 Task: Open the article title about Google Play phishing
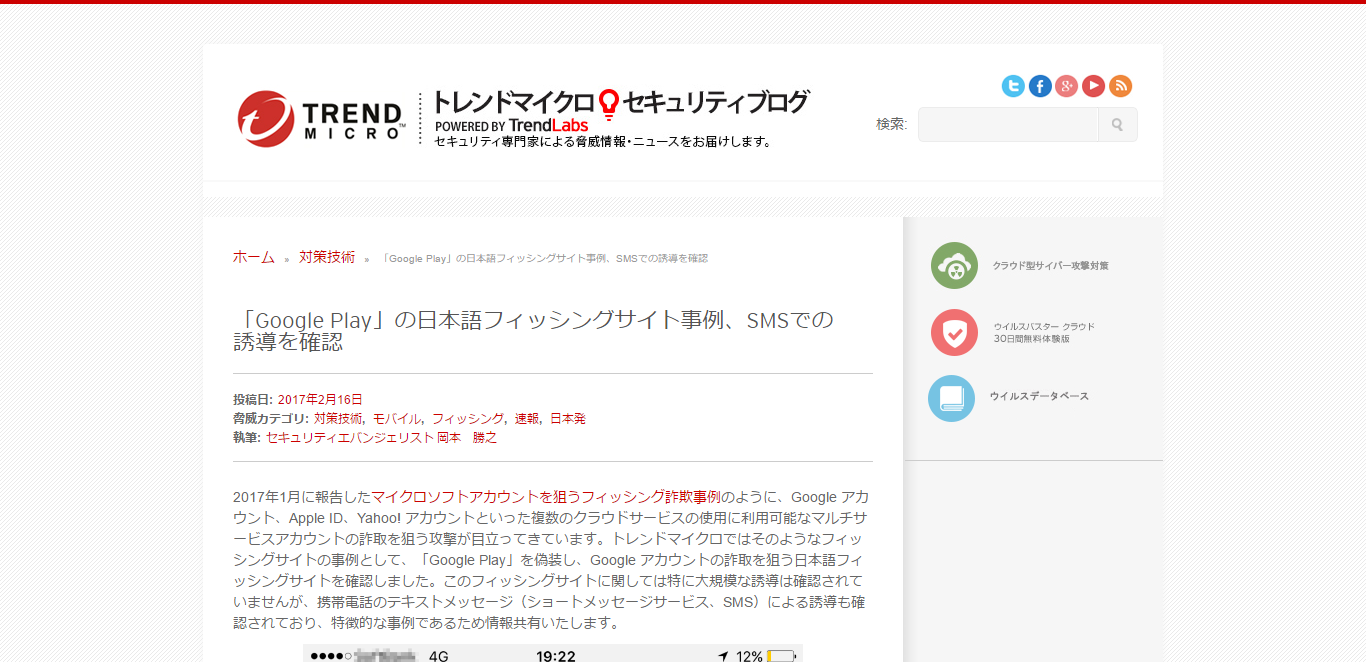533,331
